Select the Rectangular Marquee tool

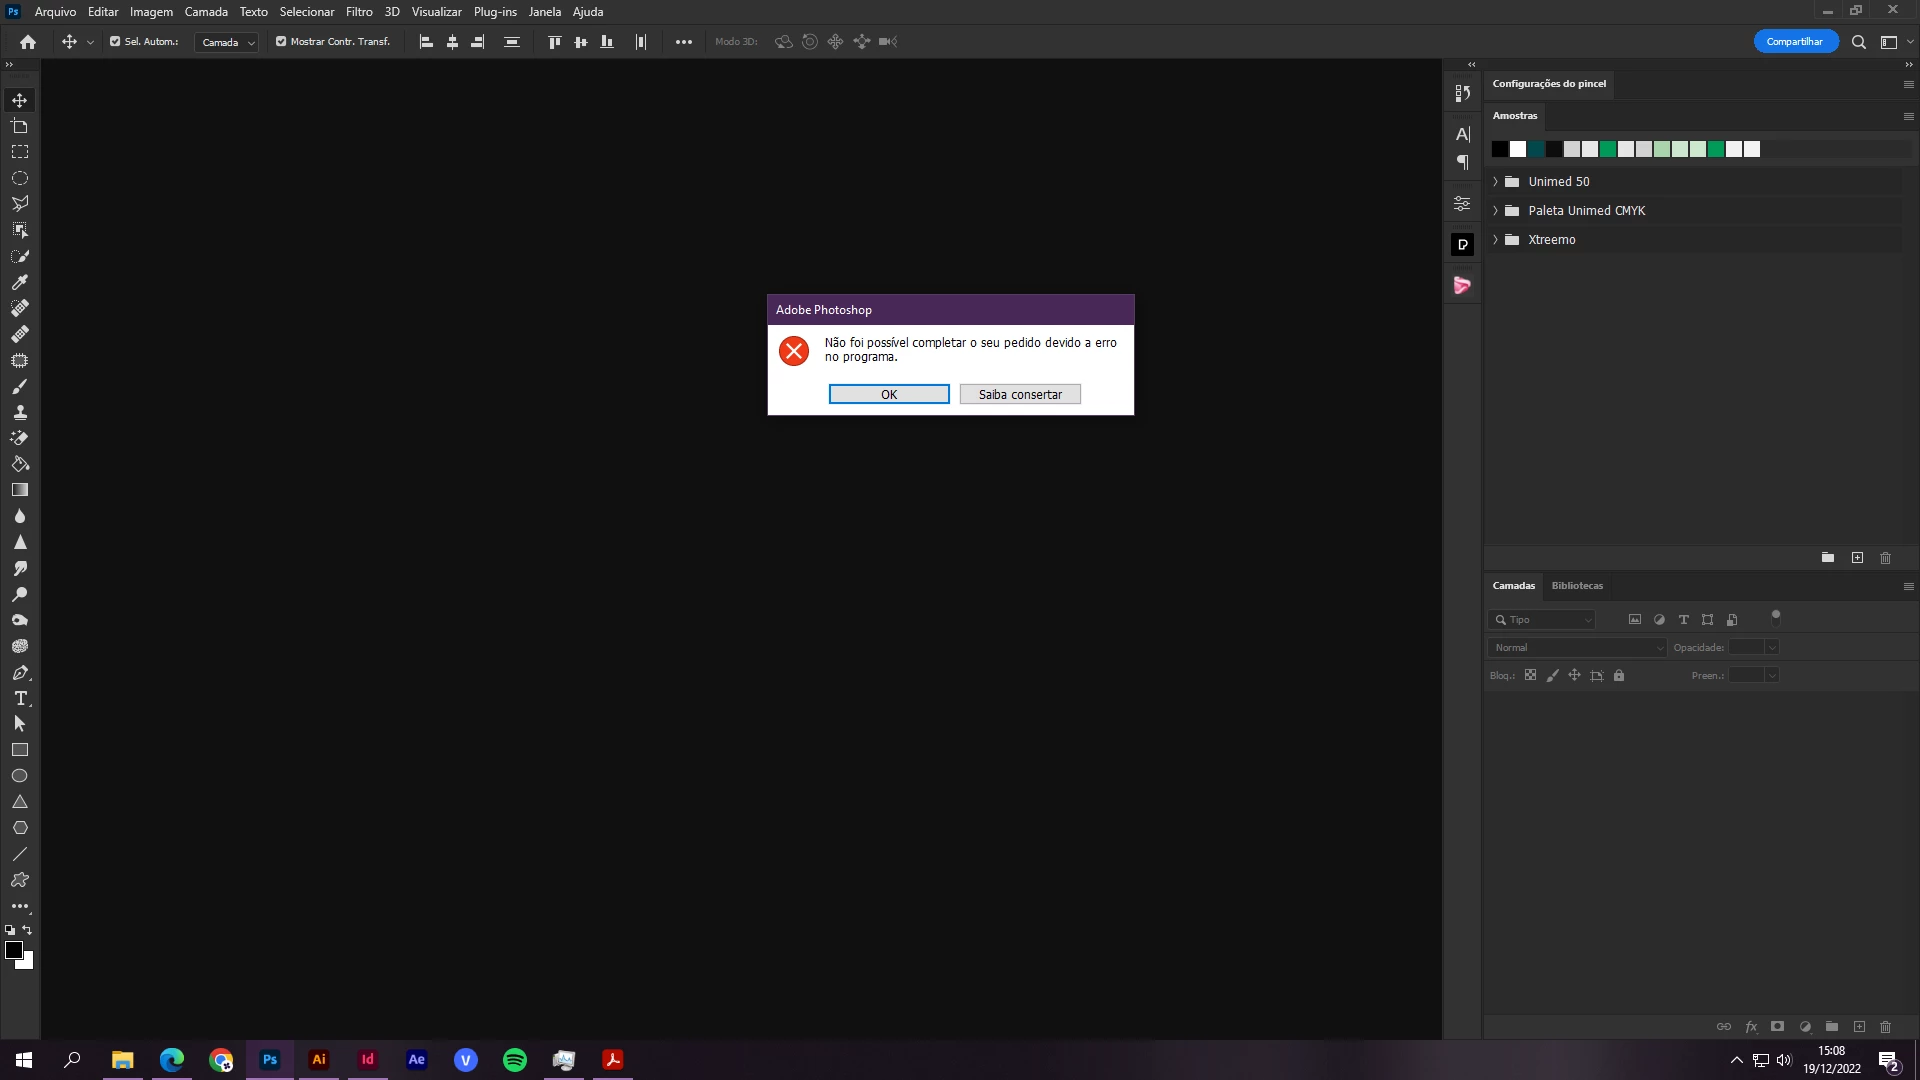pos(20,152)
